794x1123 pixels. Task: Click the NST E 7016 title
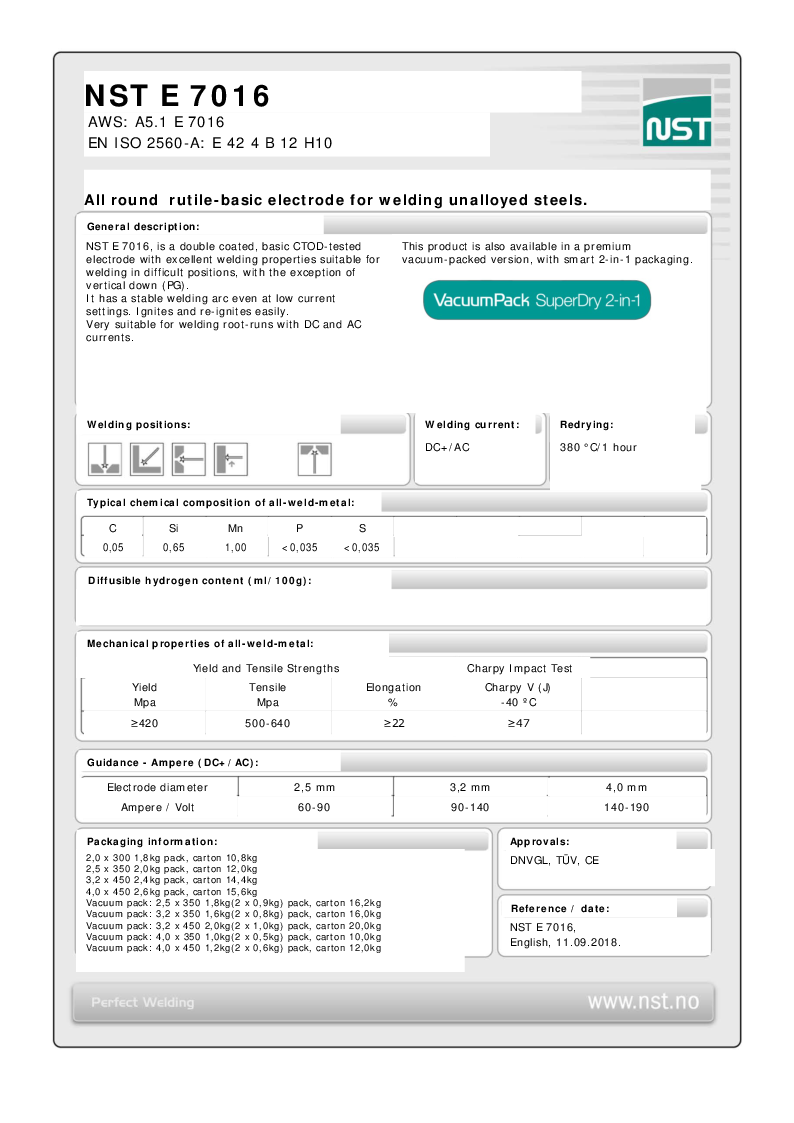(x=178, y=96)
